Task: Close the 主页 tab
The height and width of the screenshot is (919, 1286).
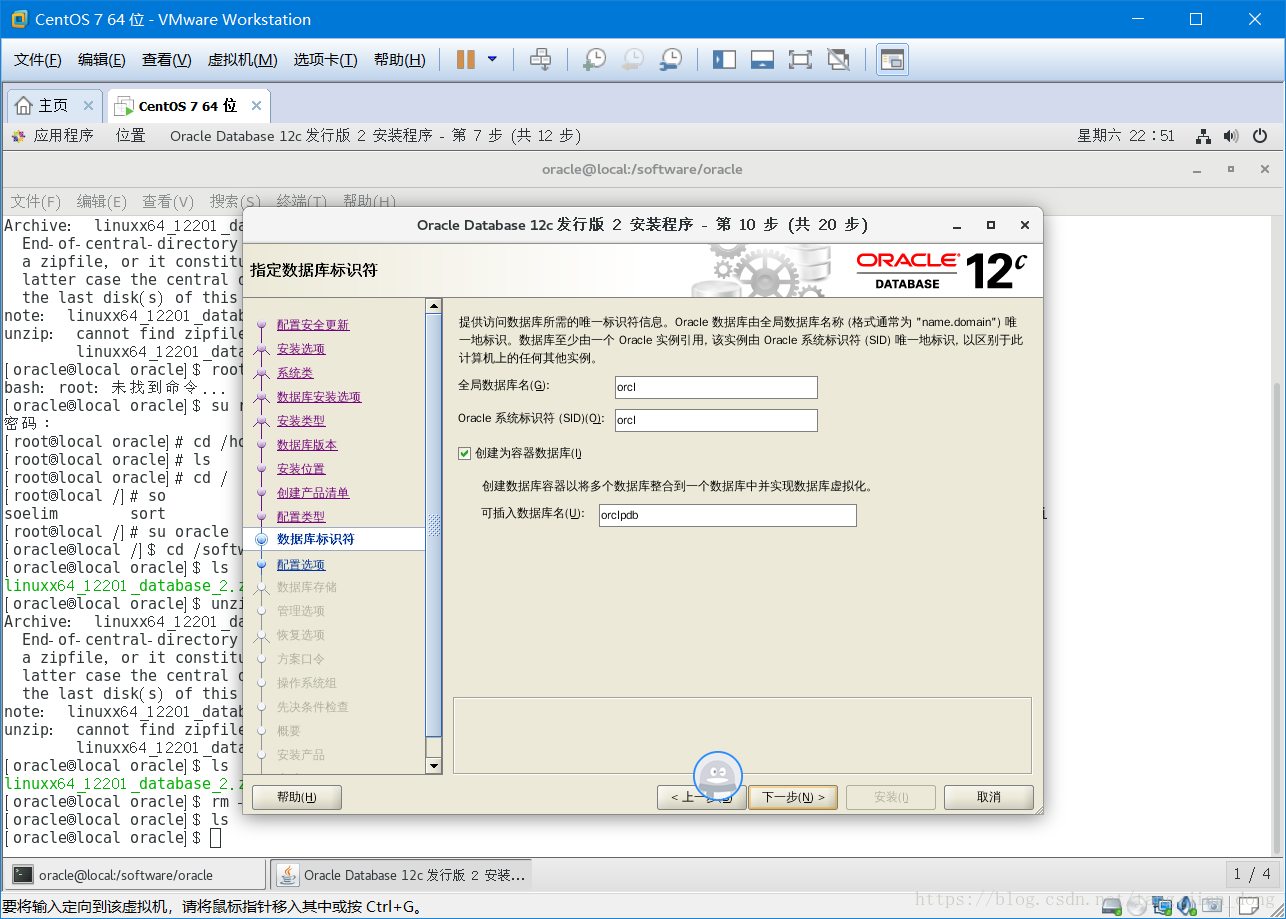Action: point(88,106)
